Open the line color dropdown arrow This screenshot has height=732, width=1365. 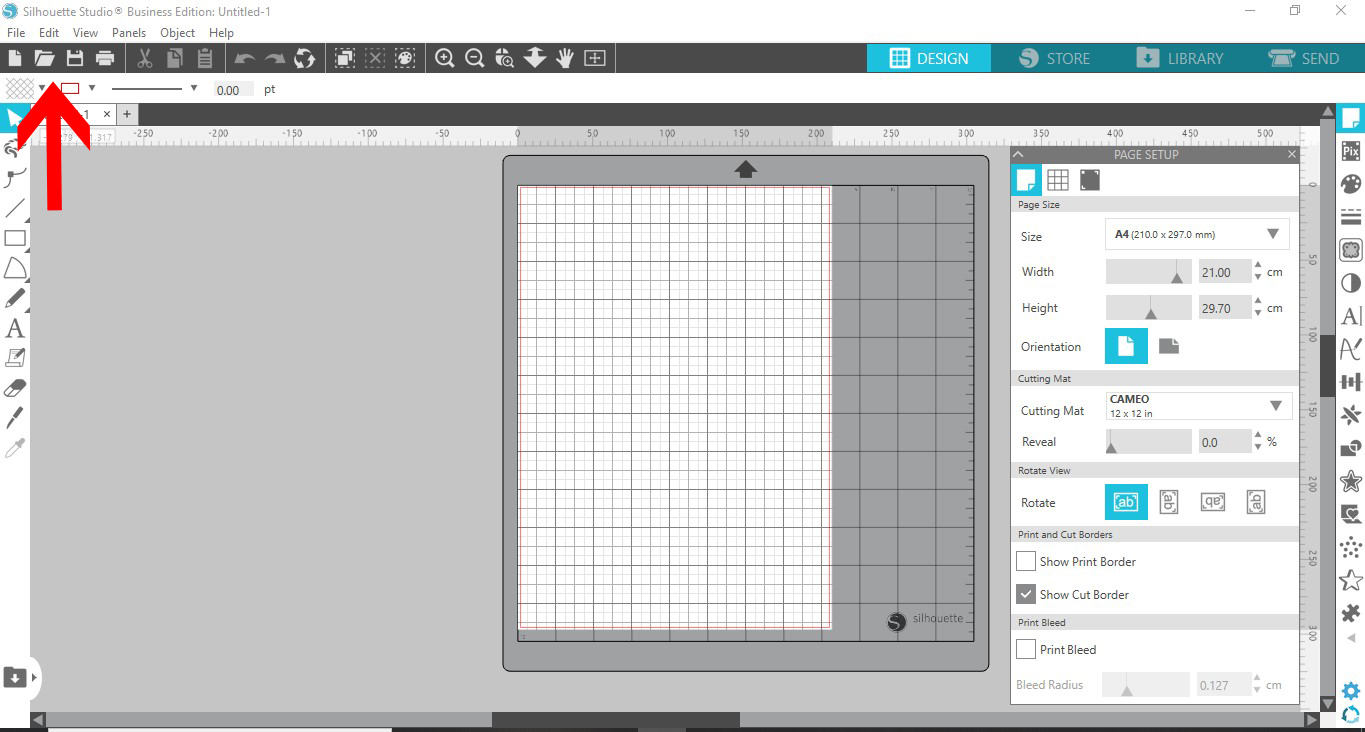point(91,88)
